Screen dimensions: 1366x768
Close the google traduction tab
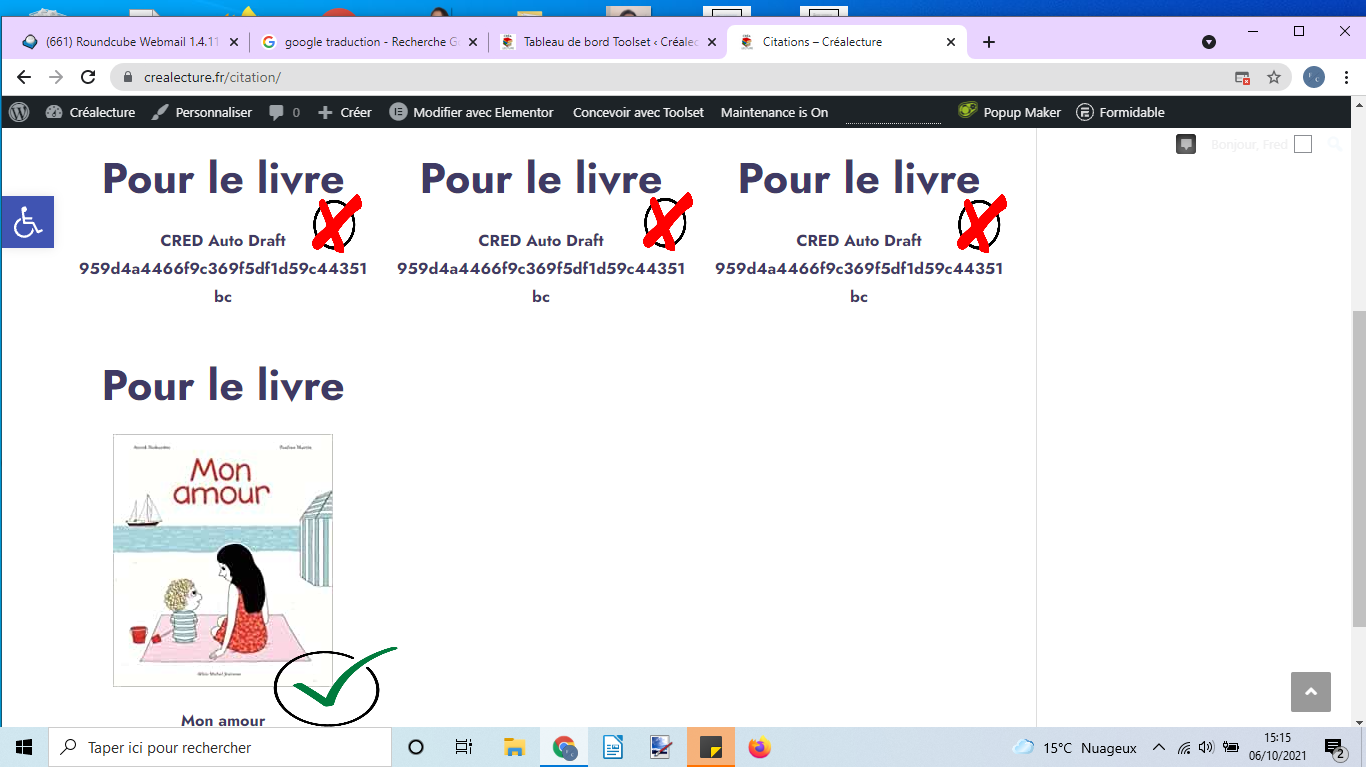coord(473,42)
